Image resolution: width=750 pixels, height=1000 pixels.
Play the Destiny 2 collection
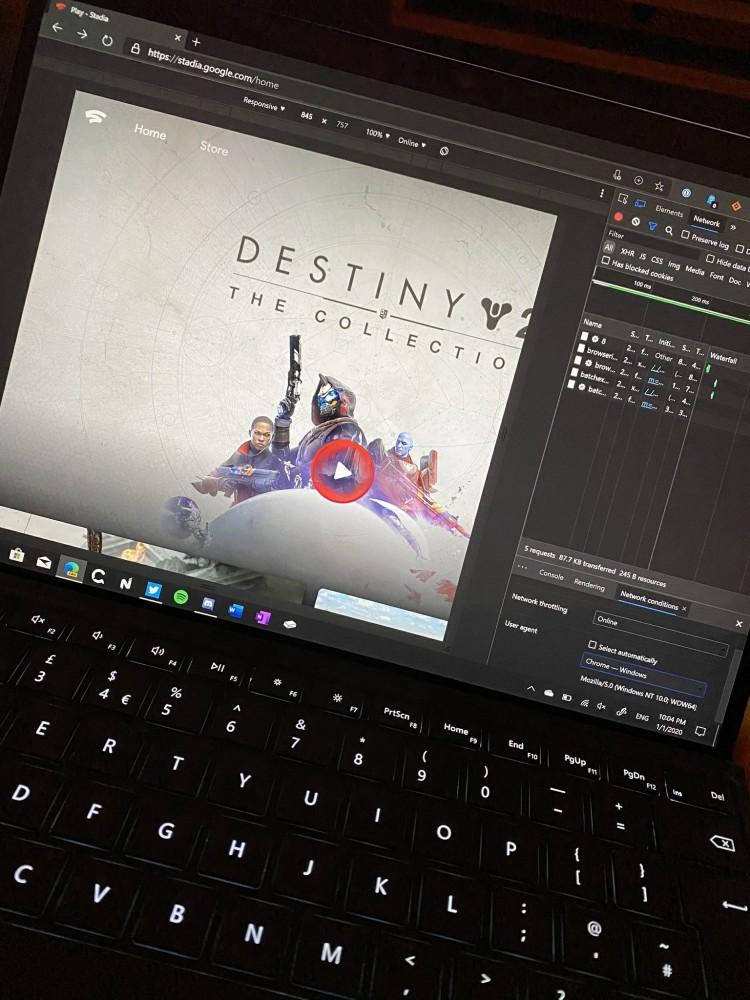point(342,471)
